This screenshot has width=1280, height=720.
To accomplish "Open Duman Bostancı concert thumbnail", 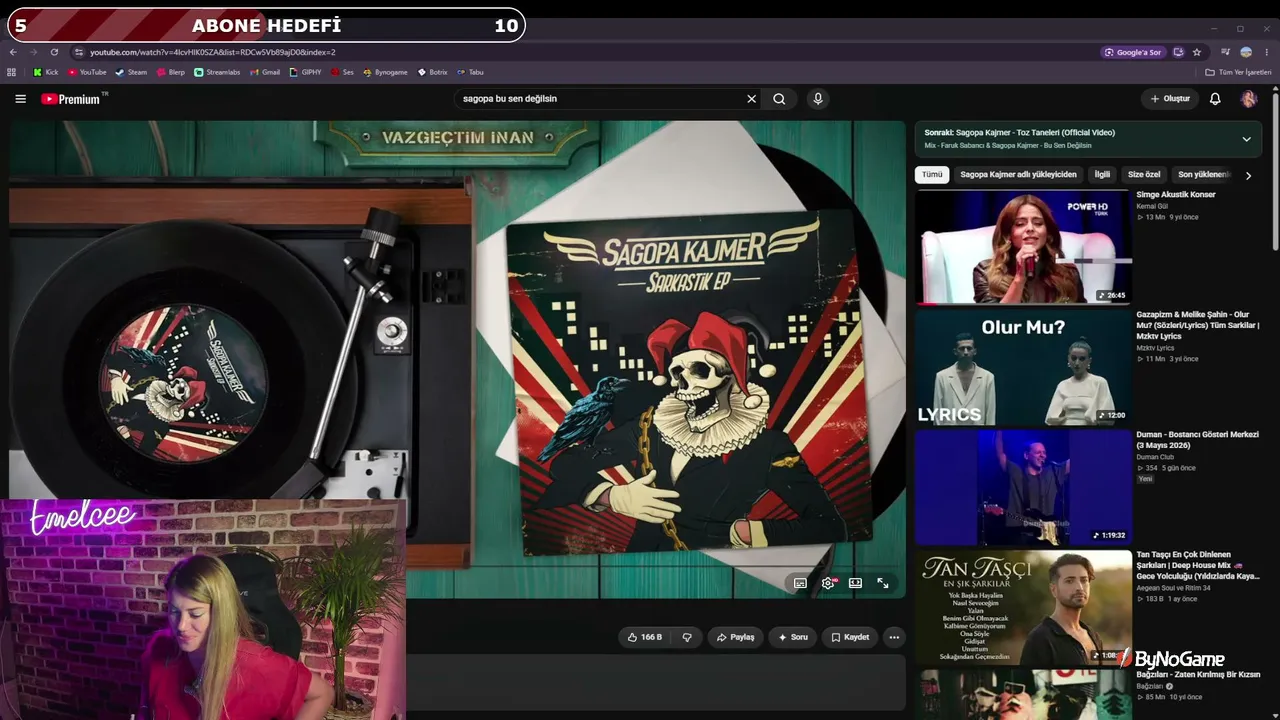I will [1023, 486].
